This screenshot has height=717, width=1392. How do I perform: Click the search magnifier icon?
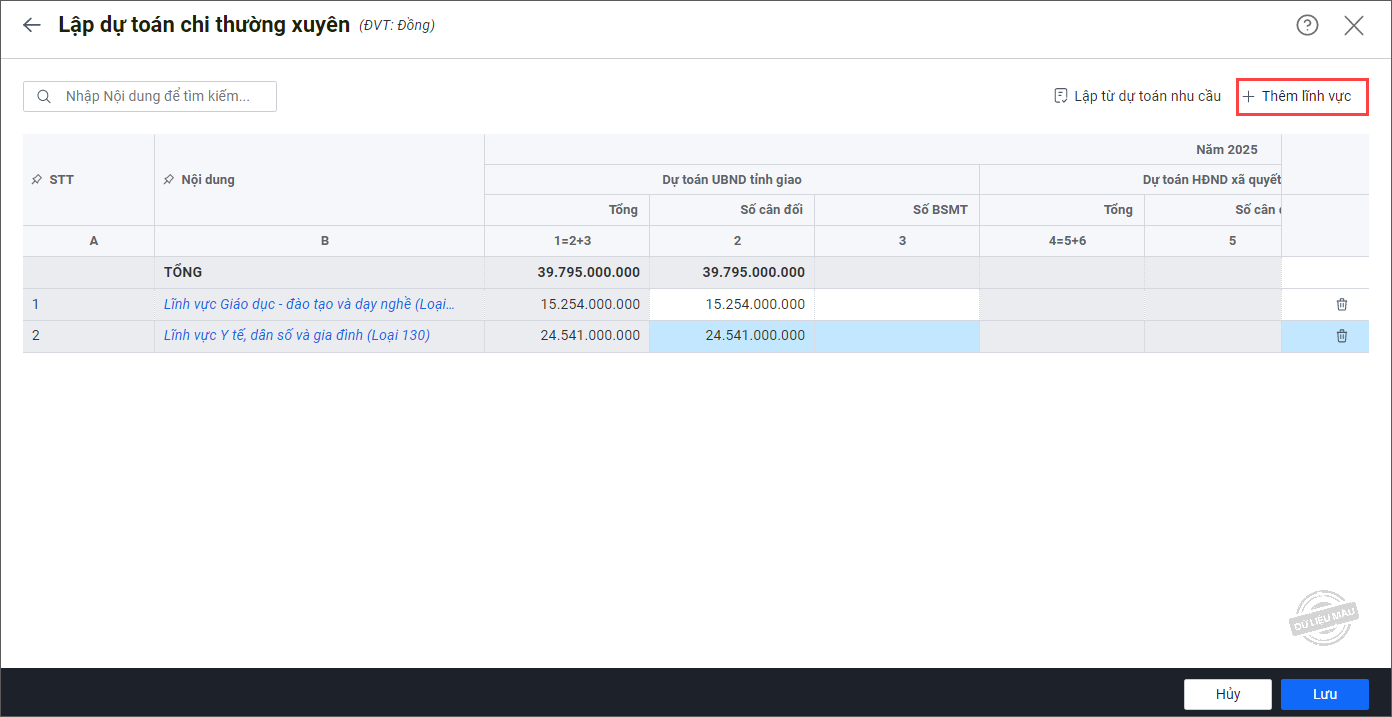click(44, 97)
